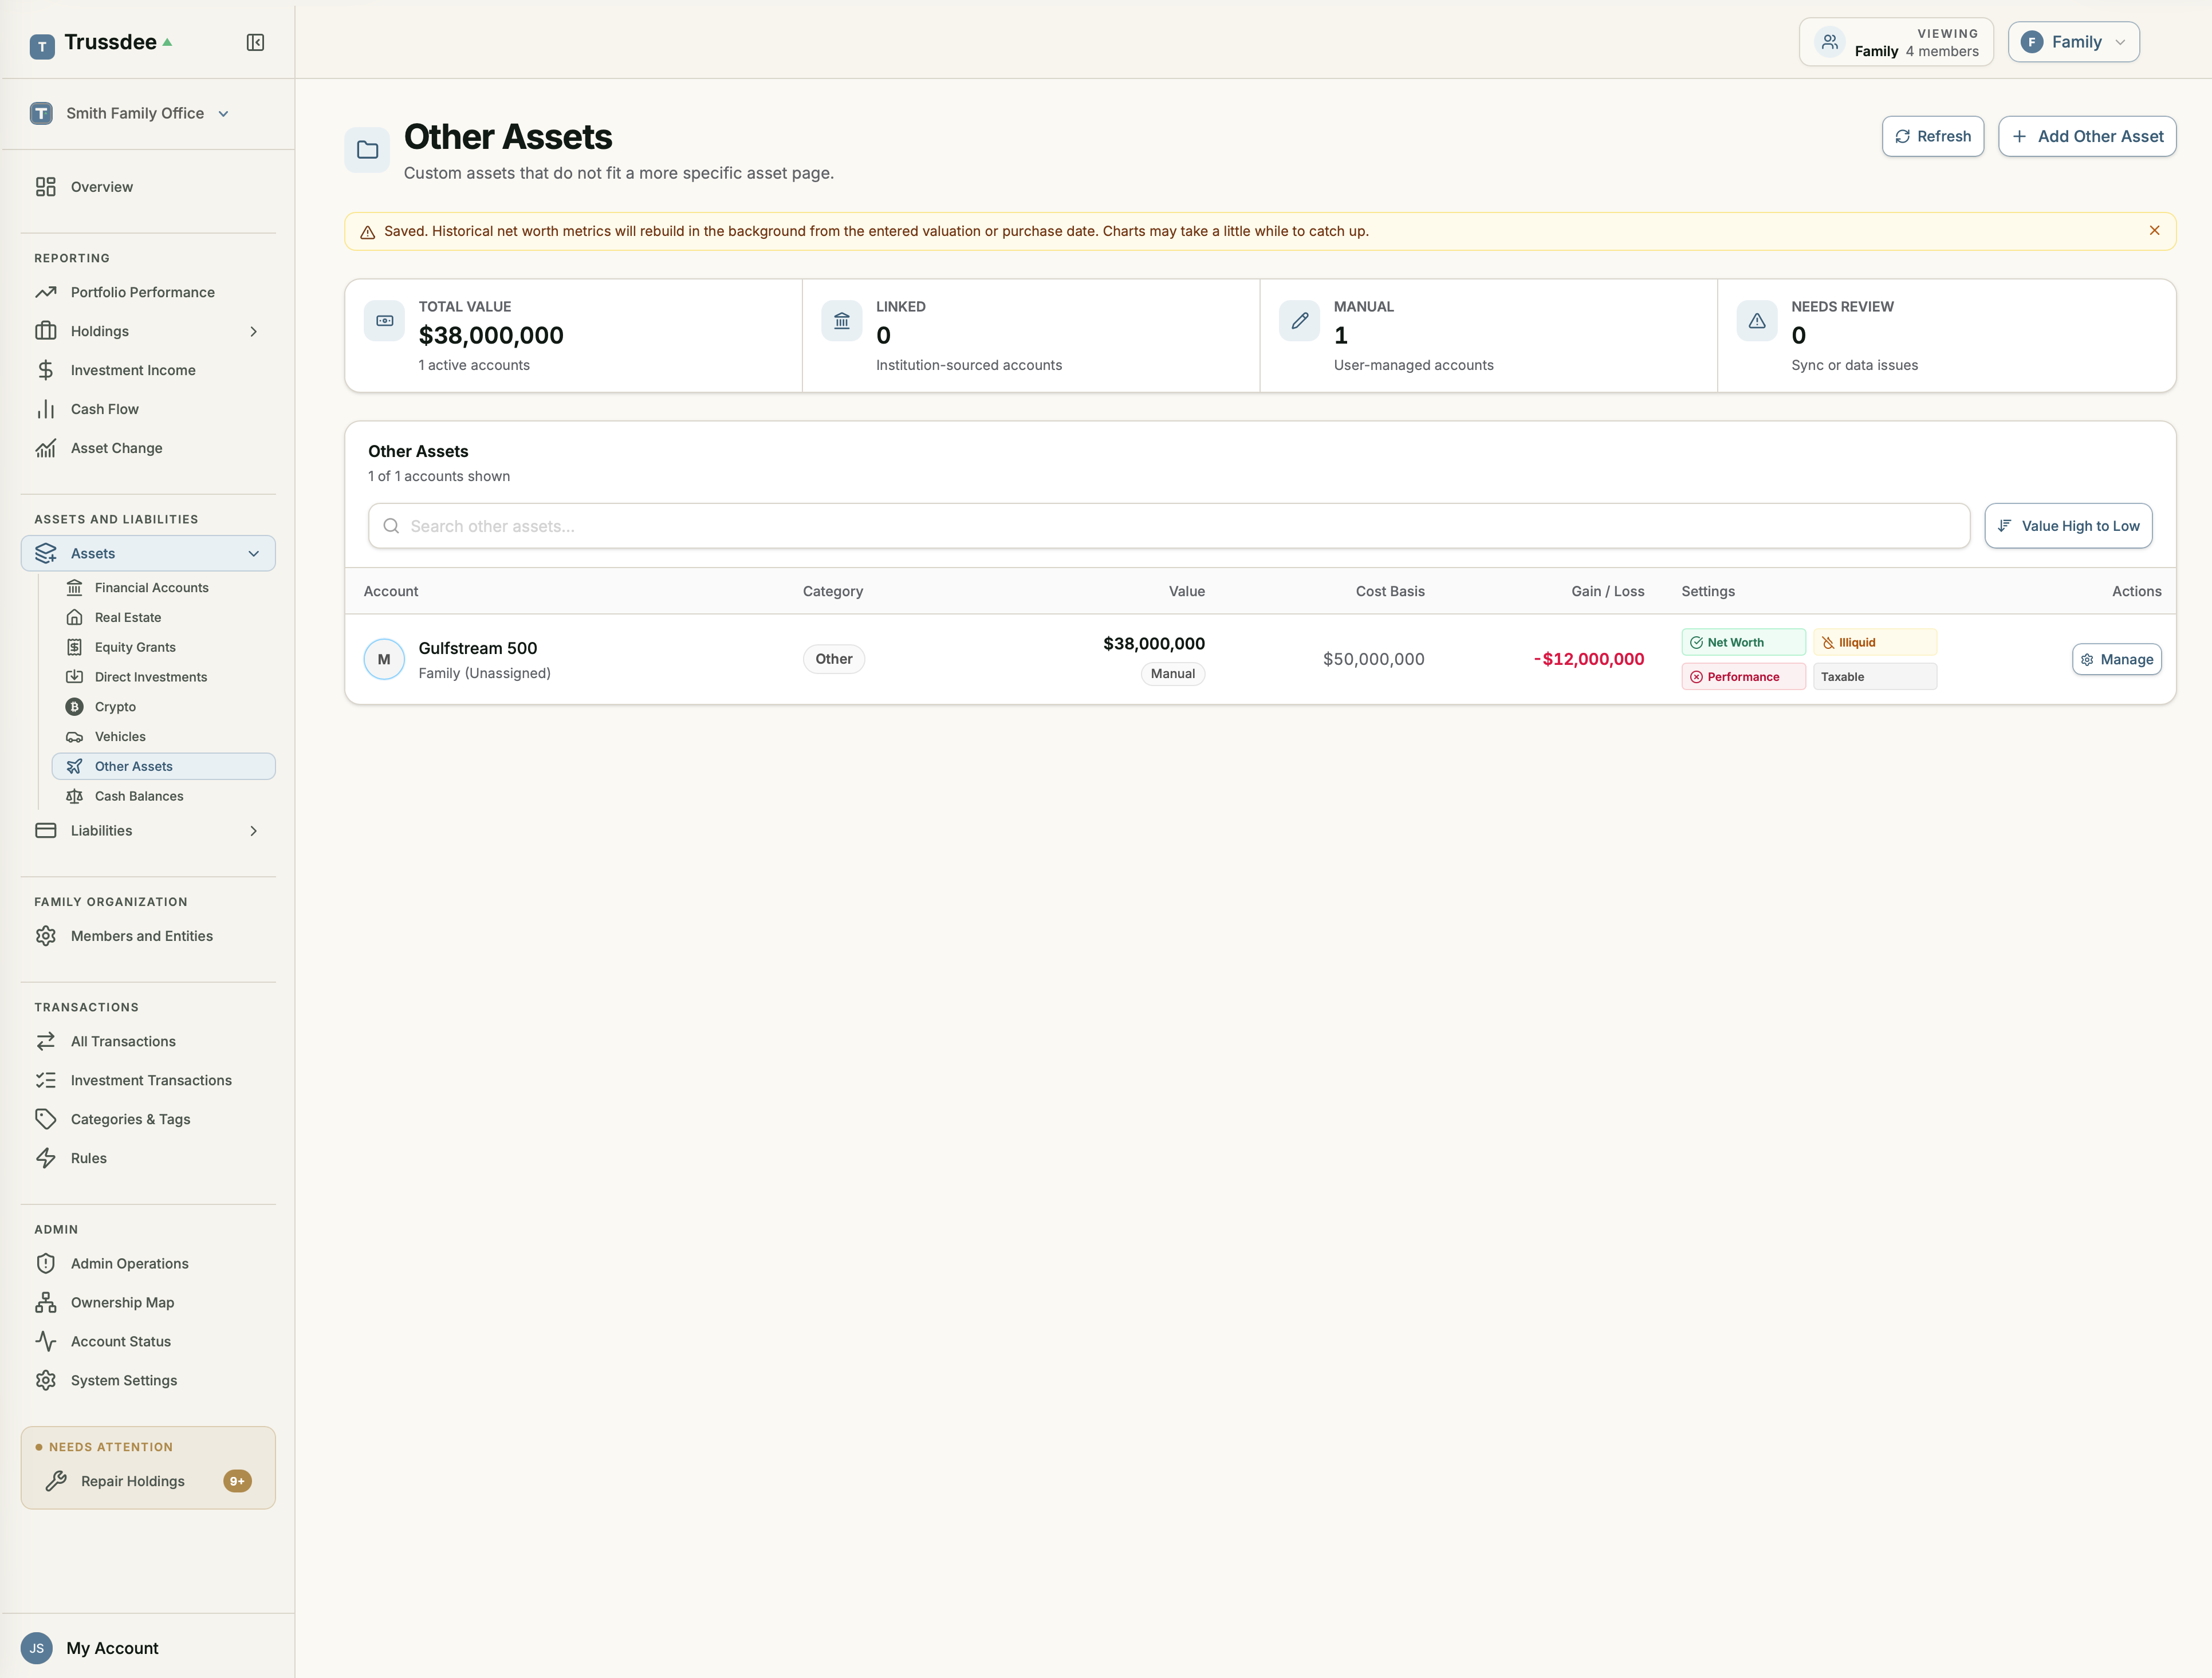Viewport: 2212px width, 1678px height.
Task: Click the System Settings gear icon
Action: [46, 1380]
